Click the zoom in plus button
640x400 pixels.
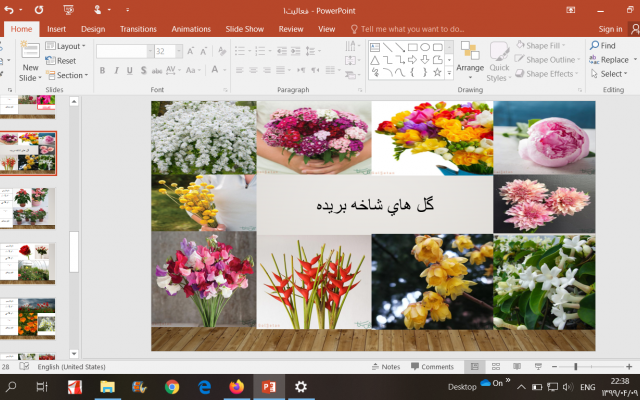coord(629,367)
